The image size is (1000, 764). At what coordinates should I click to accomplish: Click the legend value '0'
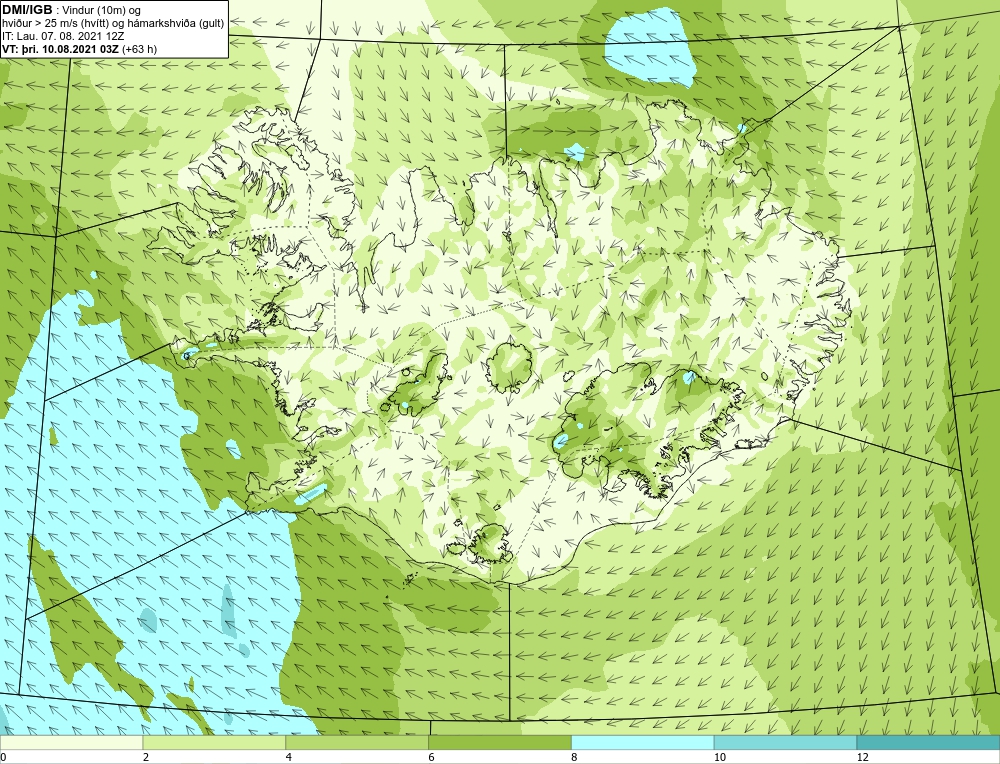[x=3, y=757]
